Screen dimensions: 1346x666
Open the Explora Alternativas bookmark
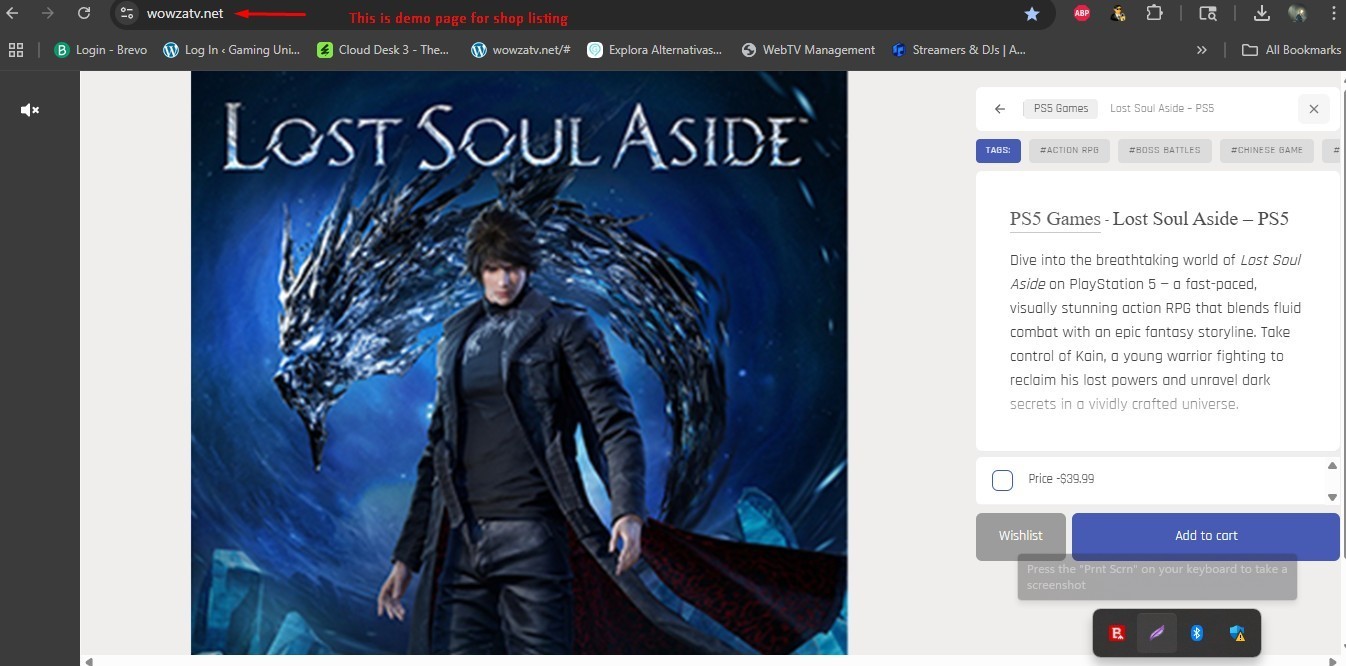pyautogui.click(x=654, y=49)
